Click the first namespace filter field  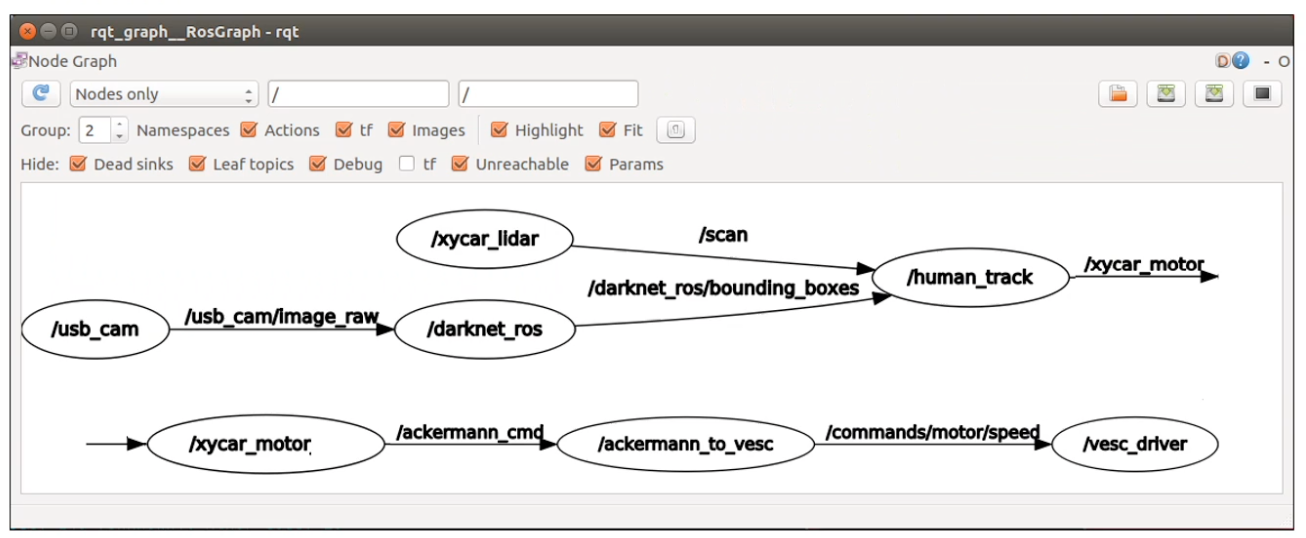tap(359, 94)
